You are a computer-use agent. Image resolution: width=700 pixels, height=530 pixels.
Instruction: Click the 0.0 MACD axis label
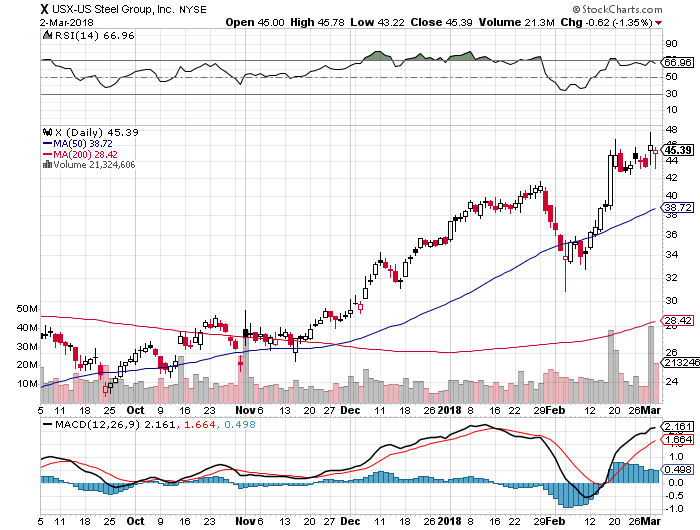(676, 483)
